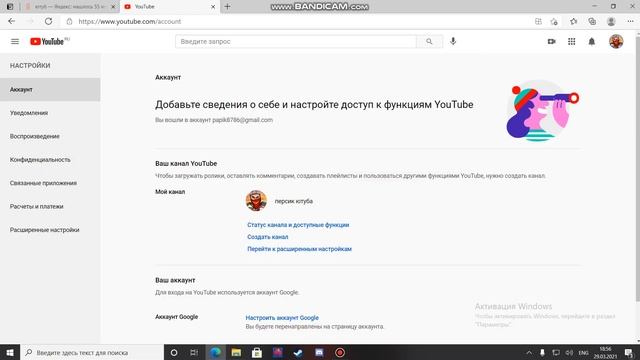Click the taskbar clock and date
Image resolution: width=640 pixels, height=360 pixels.
click(605, 353)
